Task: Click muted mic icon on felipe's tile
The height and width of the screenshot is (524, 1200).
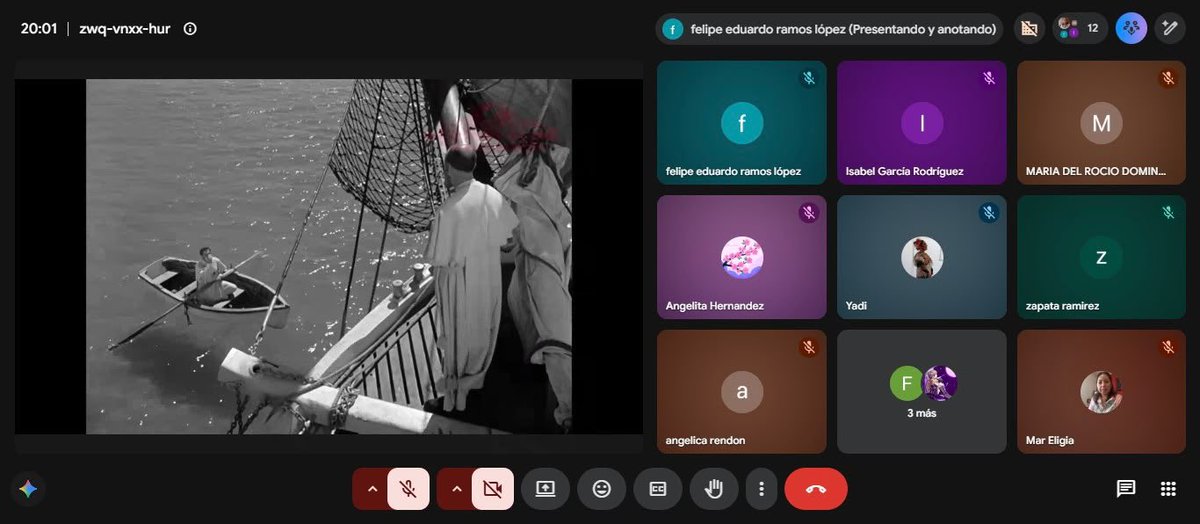Action: [809, 78]
